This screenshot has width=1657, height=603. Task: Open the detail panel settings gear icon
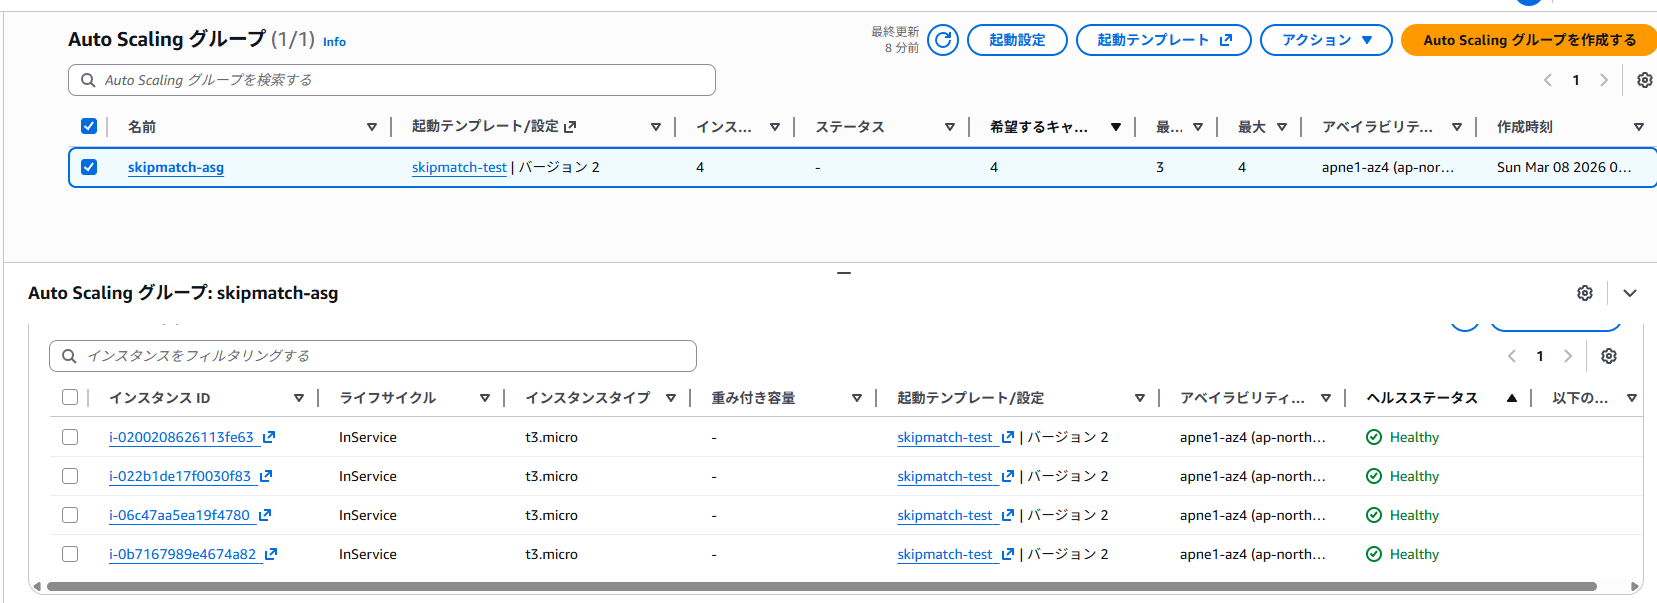[x=1585, y=293]
